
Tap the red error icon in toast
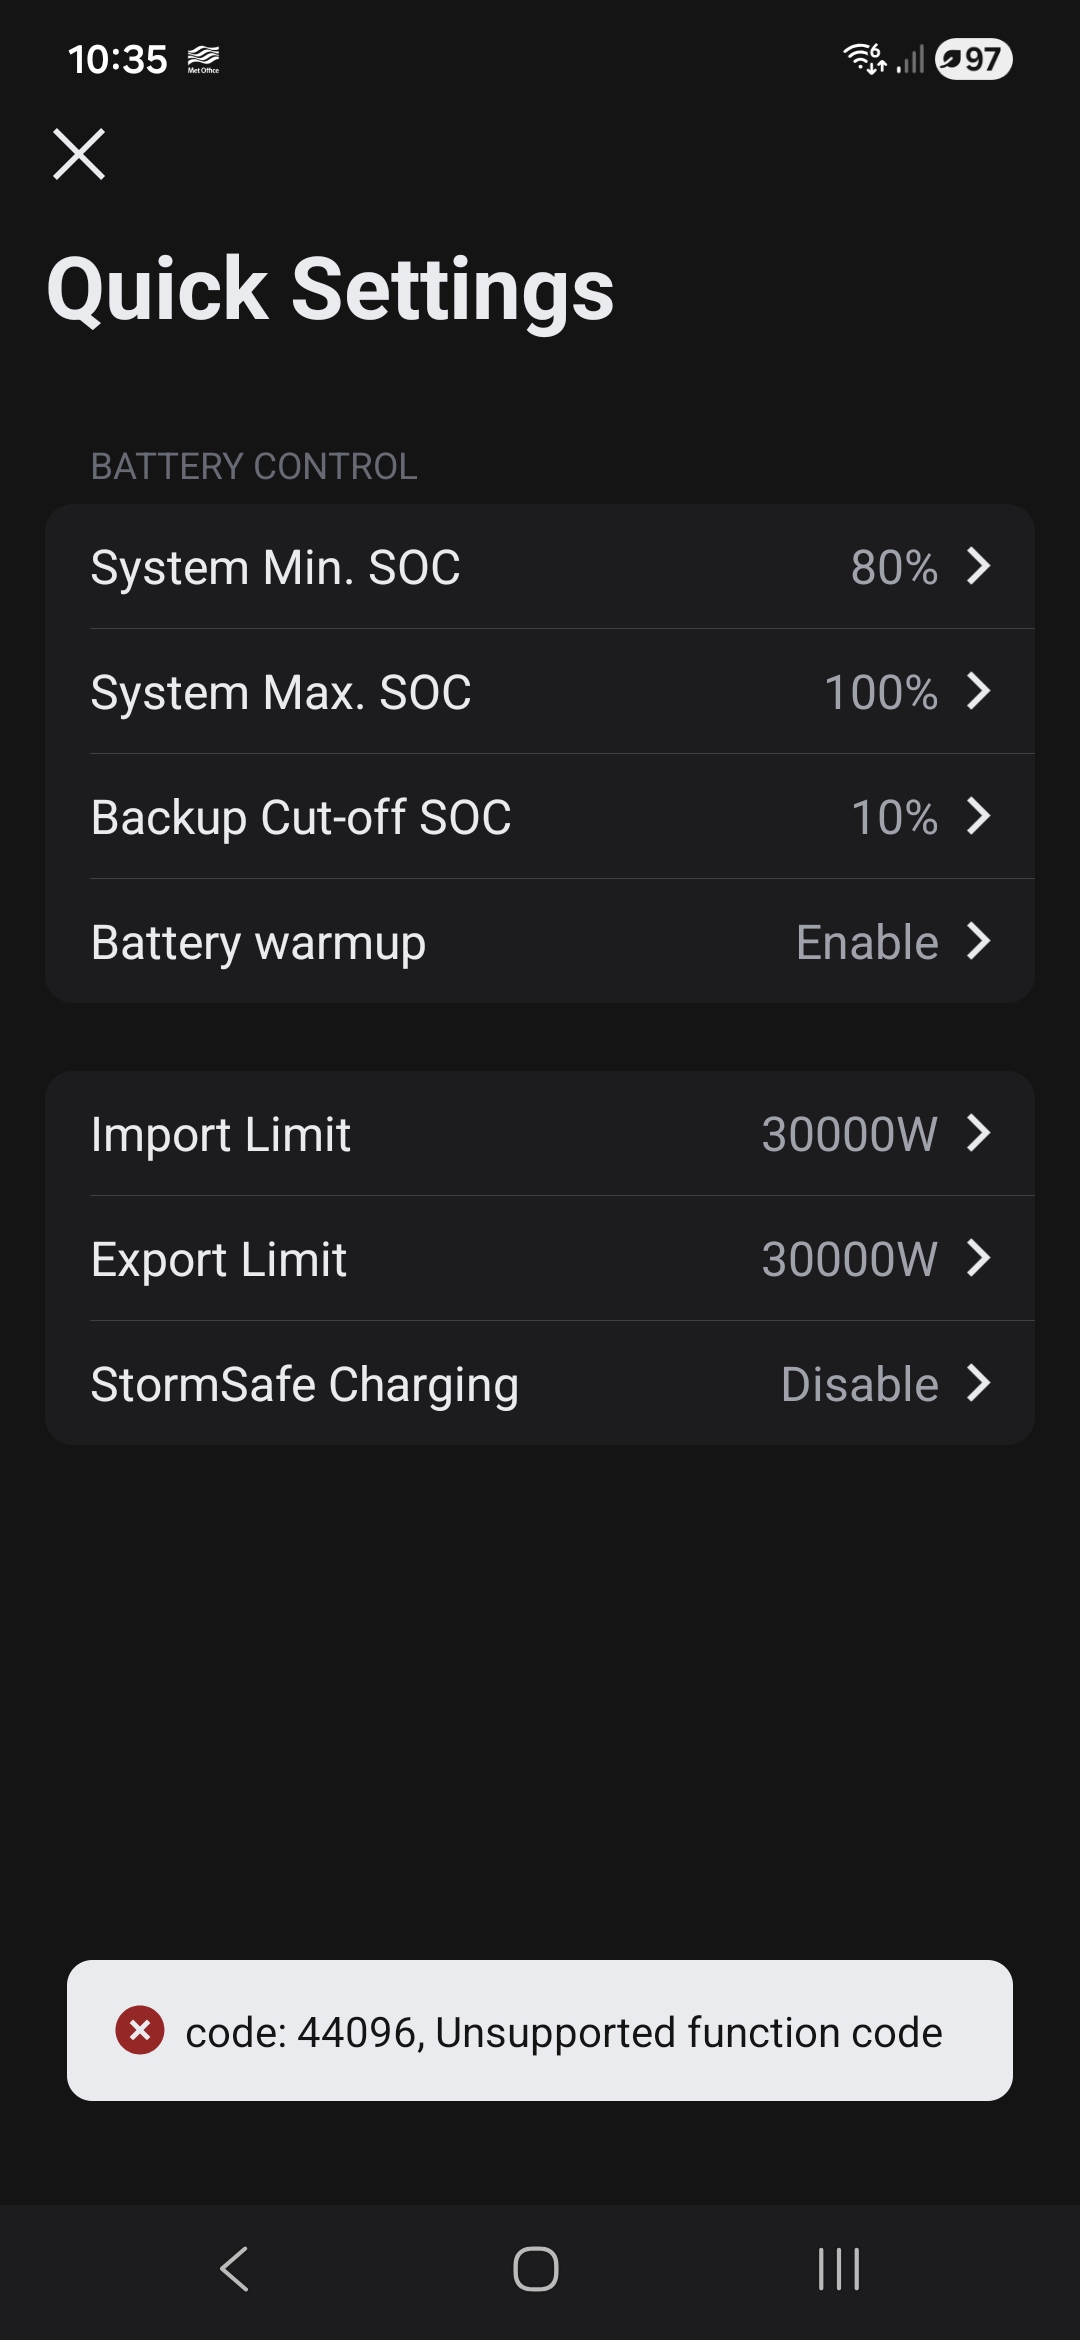140,2030
